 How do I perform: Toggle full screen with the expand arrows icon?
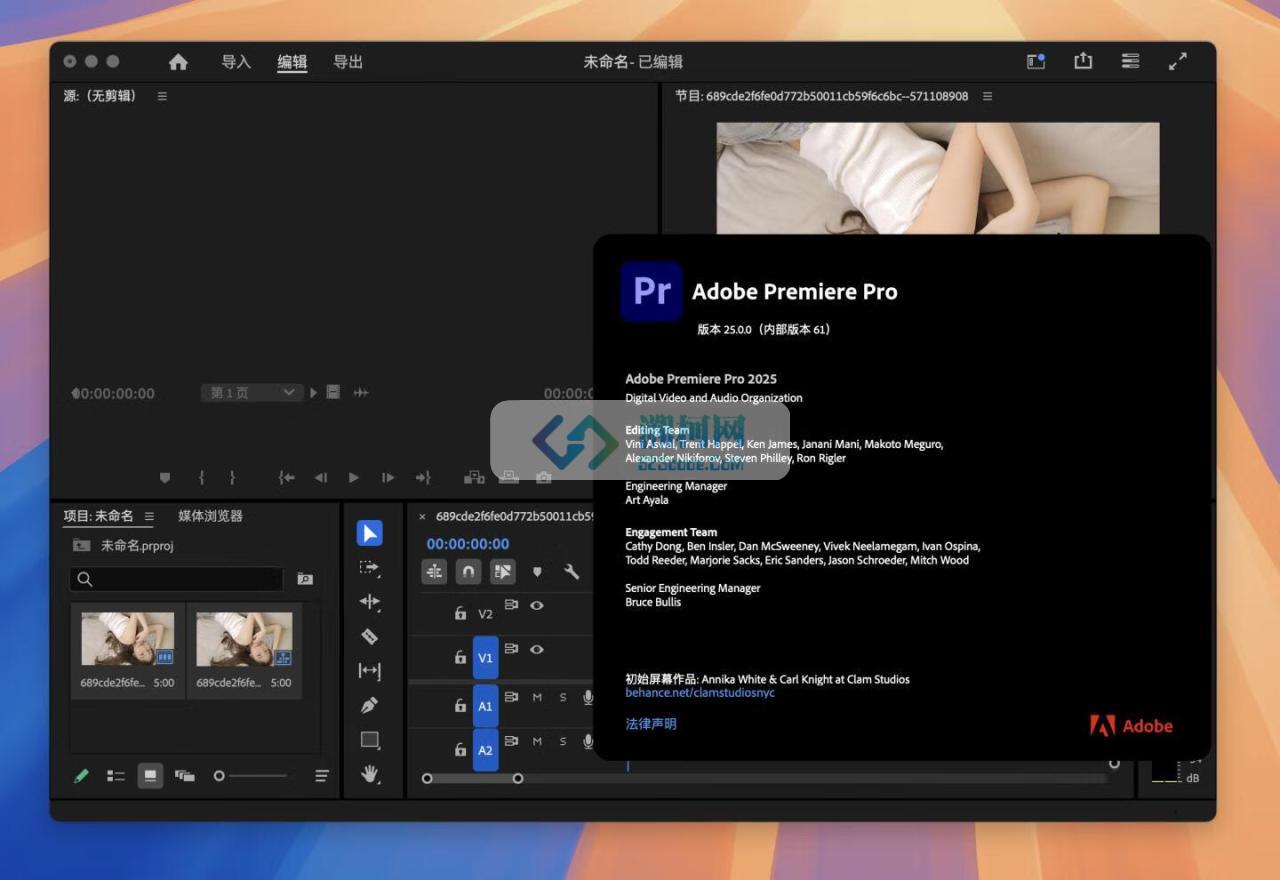[x=1178, y=61]
